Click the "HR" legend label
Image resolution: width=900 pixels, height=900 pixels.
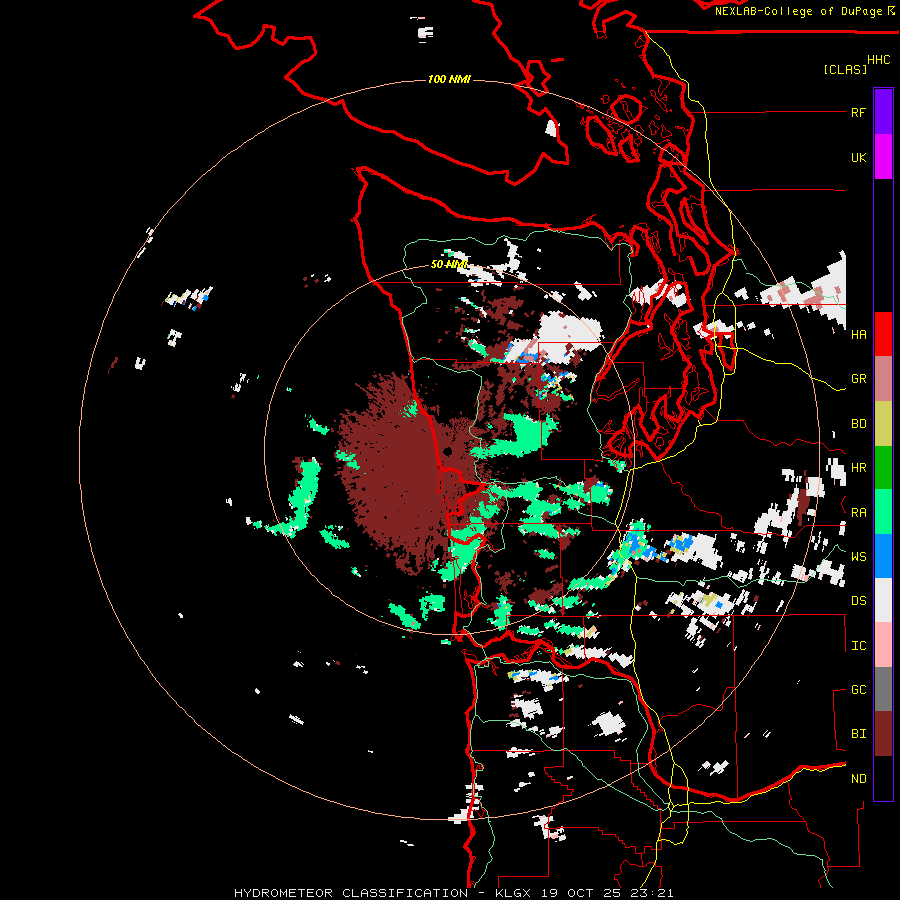tap(858, 468)
